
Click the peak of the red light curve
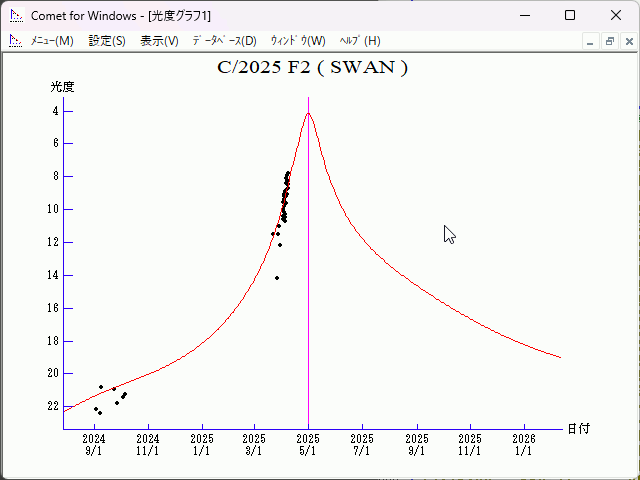click(308, 113)
